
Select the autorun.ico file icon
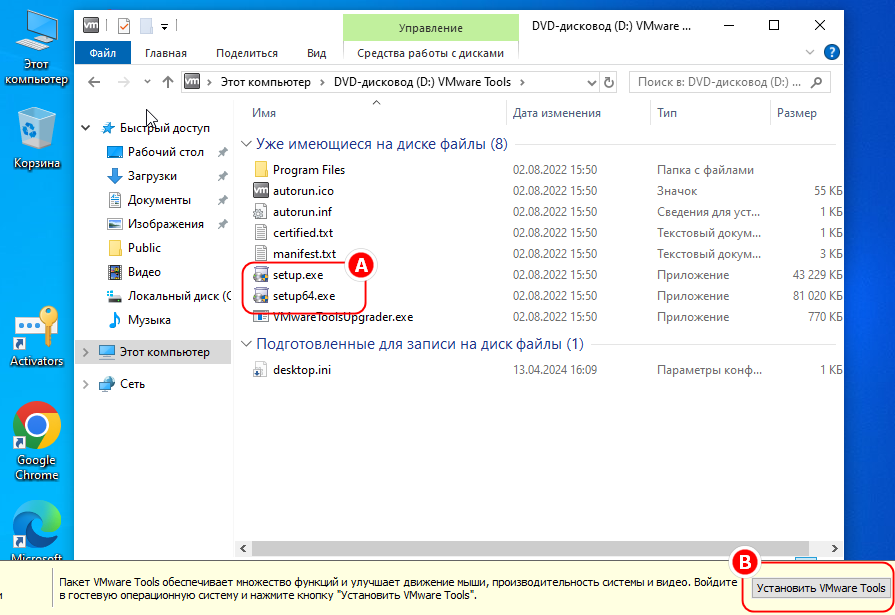coord(261,191)
